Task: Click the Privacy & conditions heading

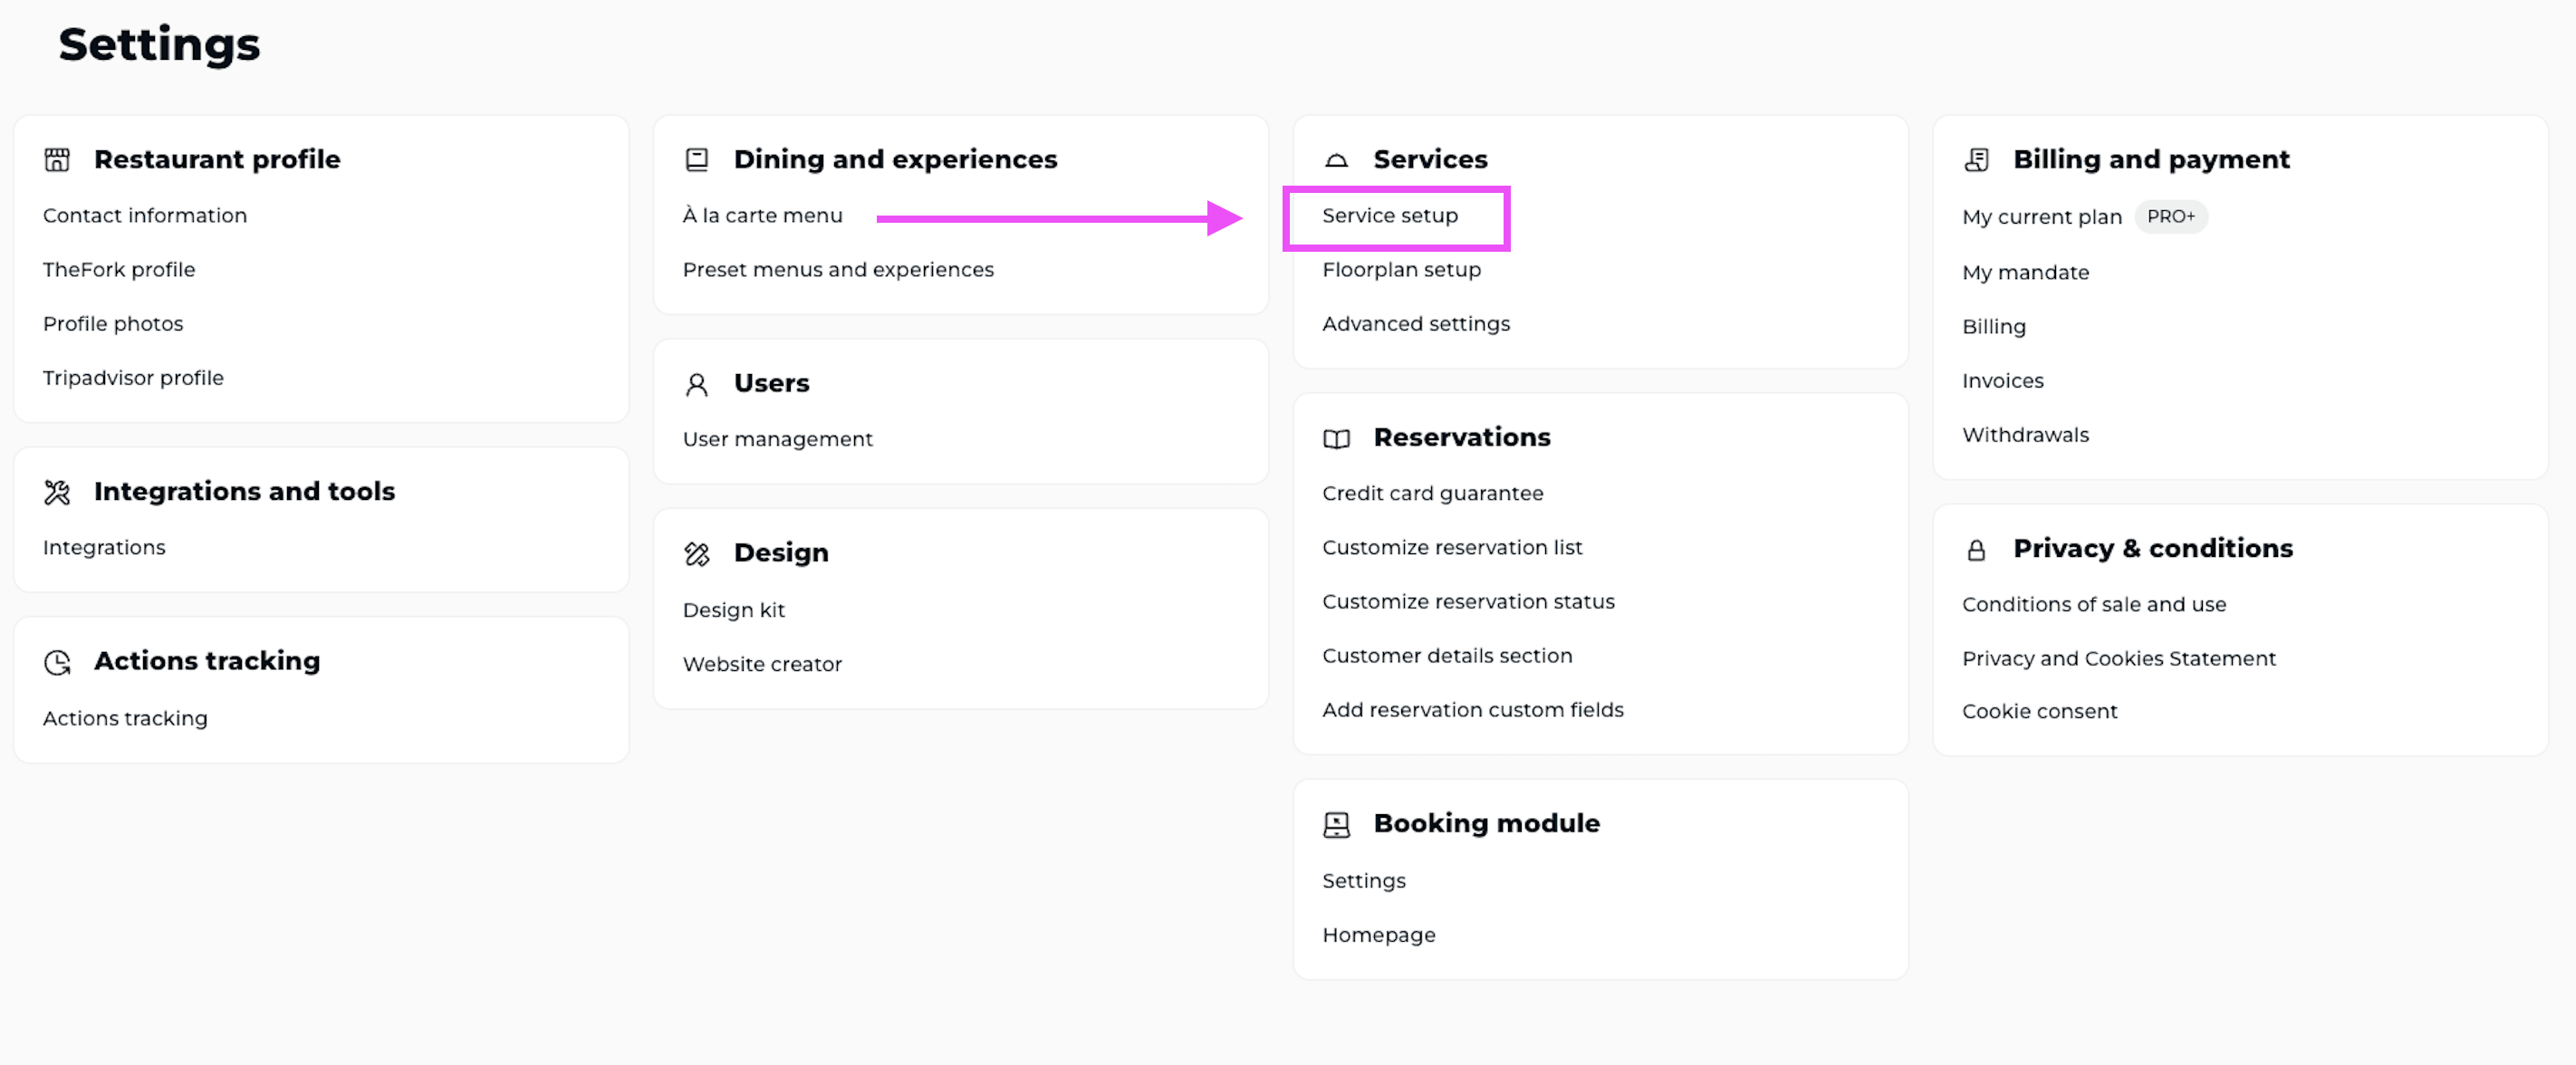Action: point(2153,548)
